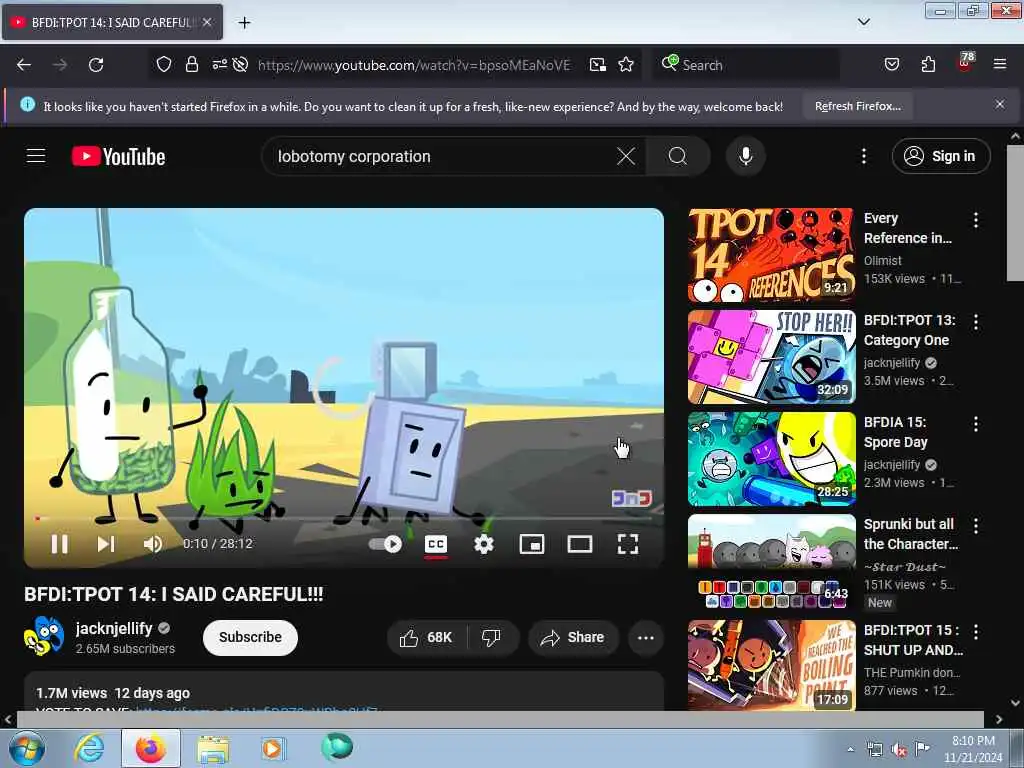Screen dimensions: 1024x768
Task: Enter fullscreen mode
Action: click(628, 544)
